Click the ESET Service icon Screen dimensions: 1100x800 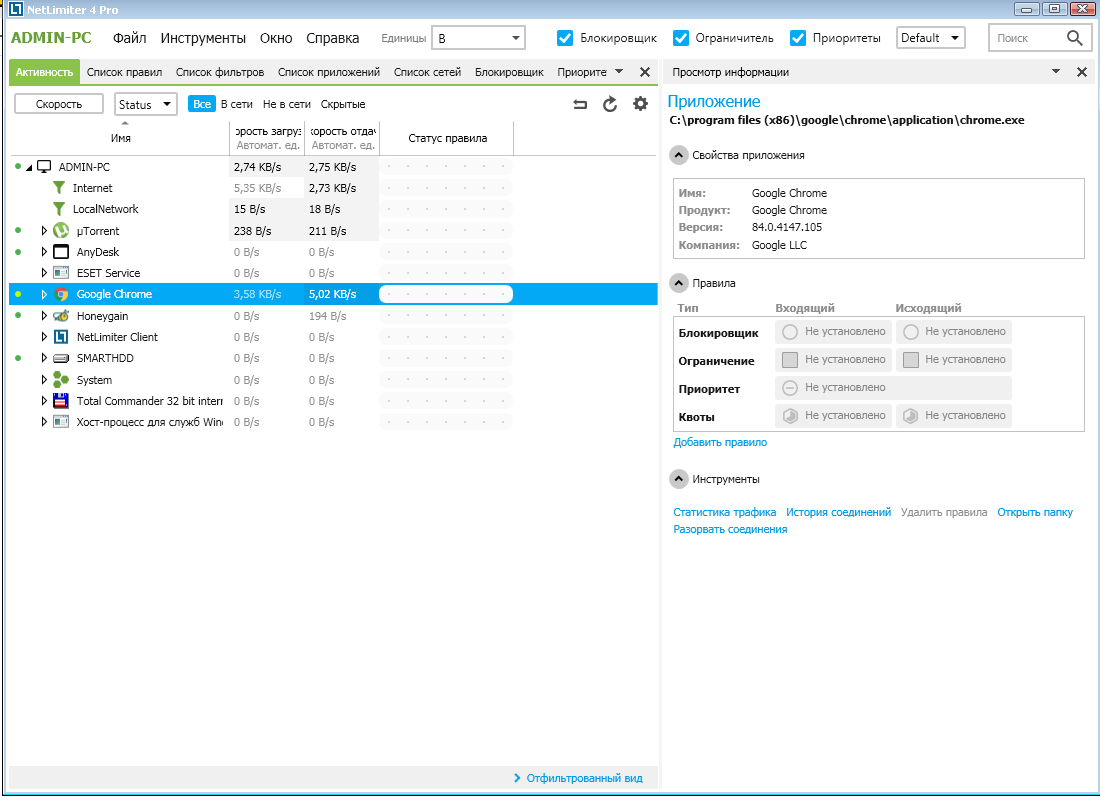[61, 273]
